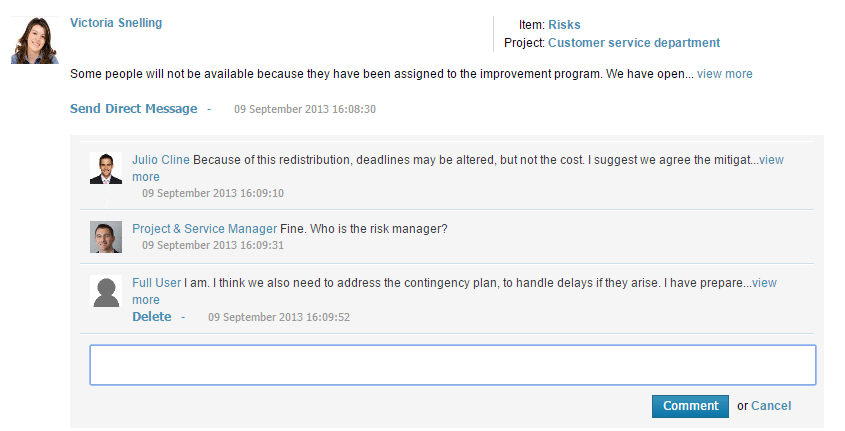Expand Victoria's post with view more
The height and width of the screenshot is (431, 845).
coord(725,74)
